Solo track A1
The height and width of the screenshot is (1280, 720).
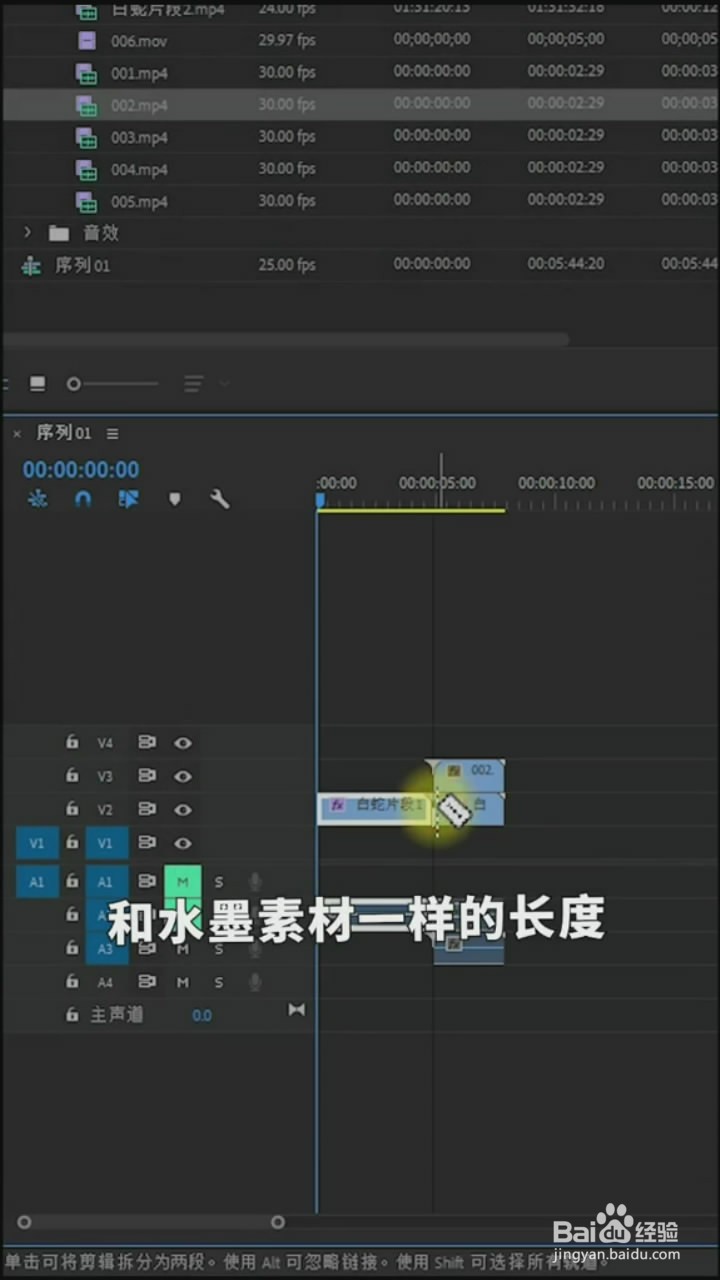click(x=219, y=882)
